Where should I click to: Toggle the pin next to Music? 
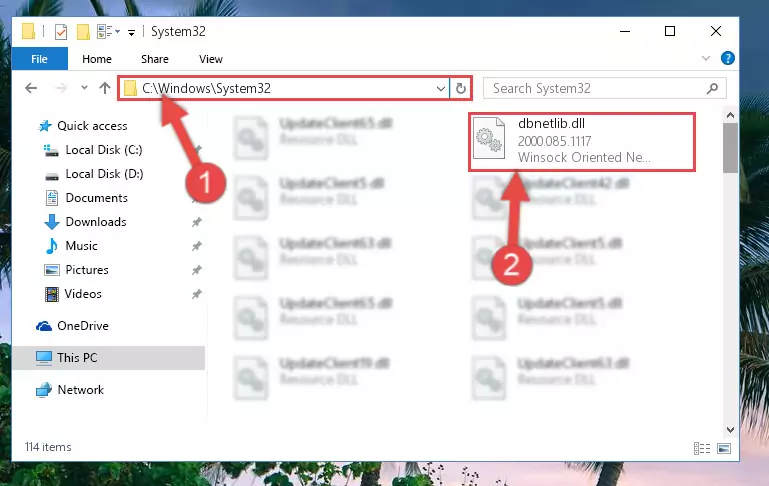coord(197,246)
